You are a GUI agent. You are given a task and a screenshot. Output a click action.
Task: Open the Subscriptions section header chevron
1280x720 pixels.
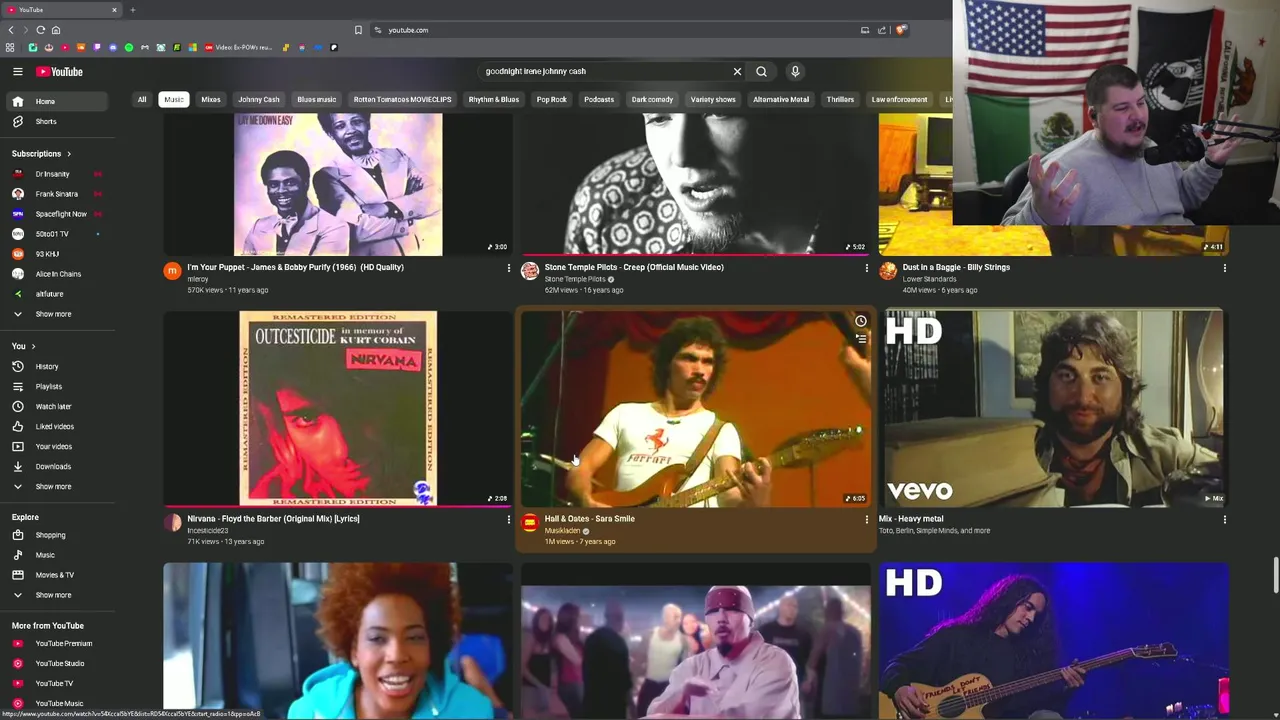click(69, 154)
